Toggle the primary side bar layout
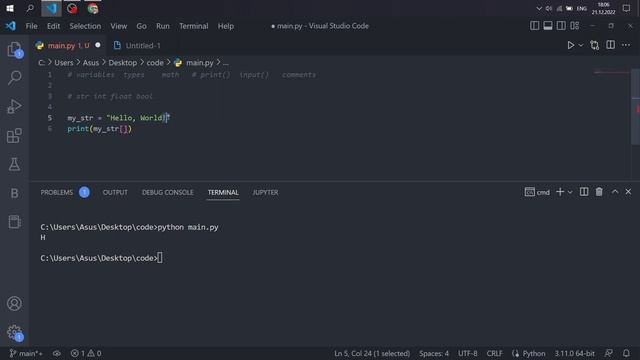 click(534, 26)
